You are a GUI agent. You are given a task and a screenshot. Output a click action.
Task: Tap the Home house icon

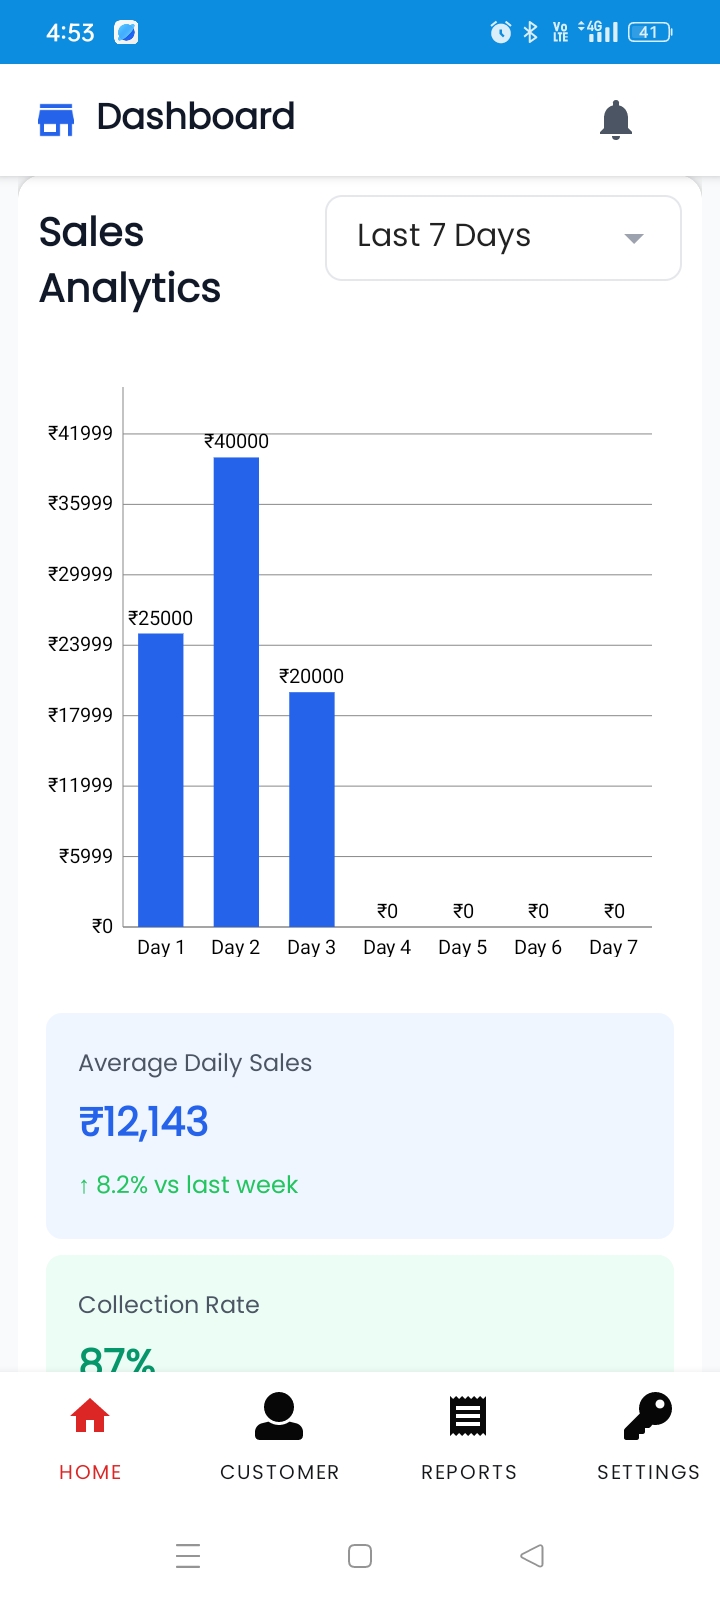coord(90,1416)
